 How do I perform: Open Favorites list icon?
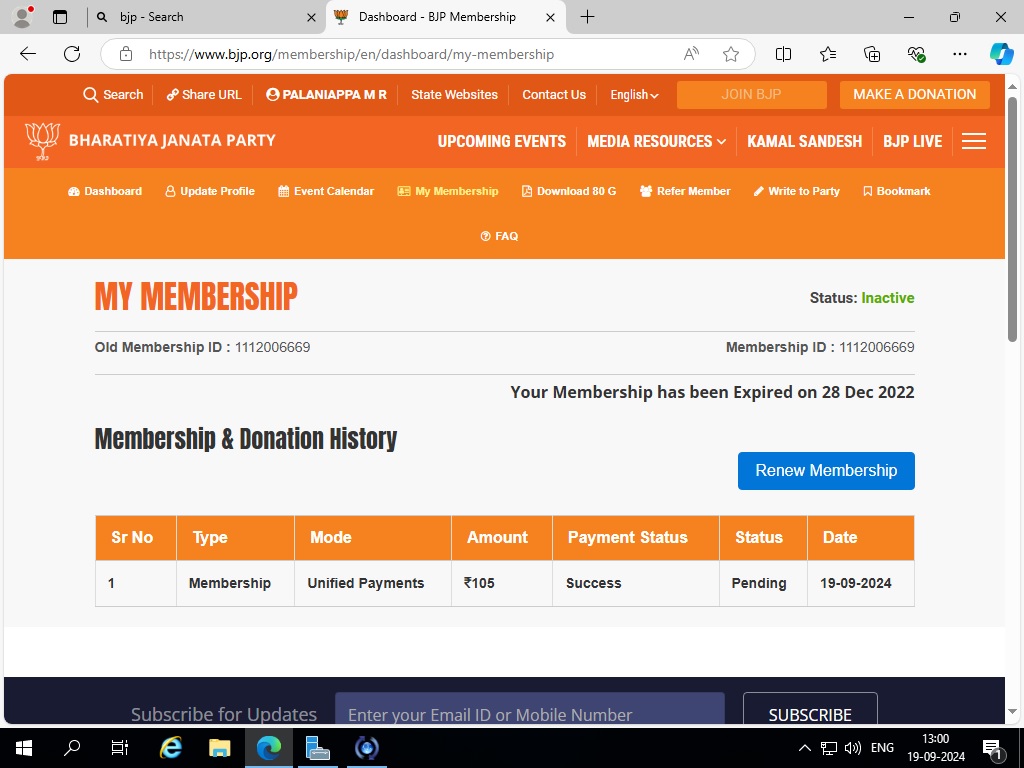click(x=827, y=54)
